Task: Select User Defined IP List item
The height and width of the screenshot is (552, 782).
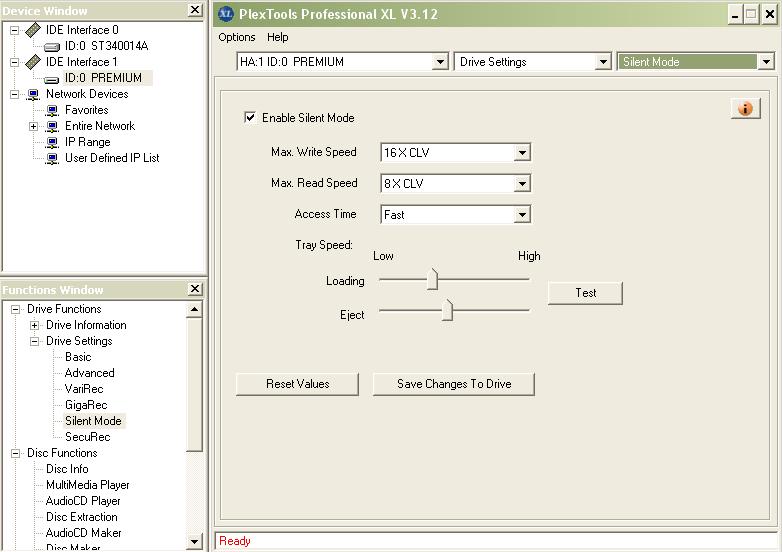Action: (112, 158)
